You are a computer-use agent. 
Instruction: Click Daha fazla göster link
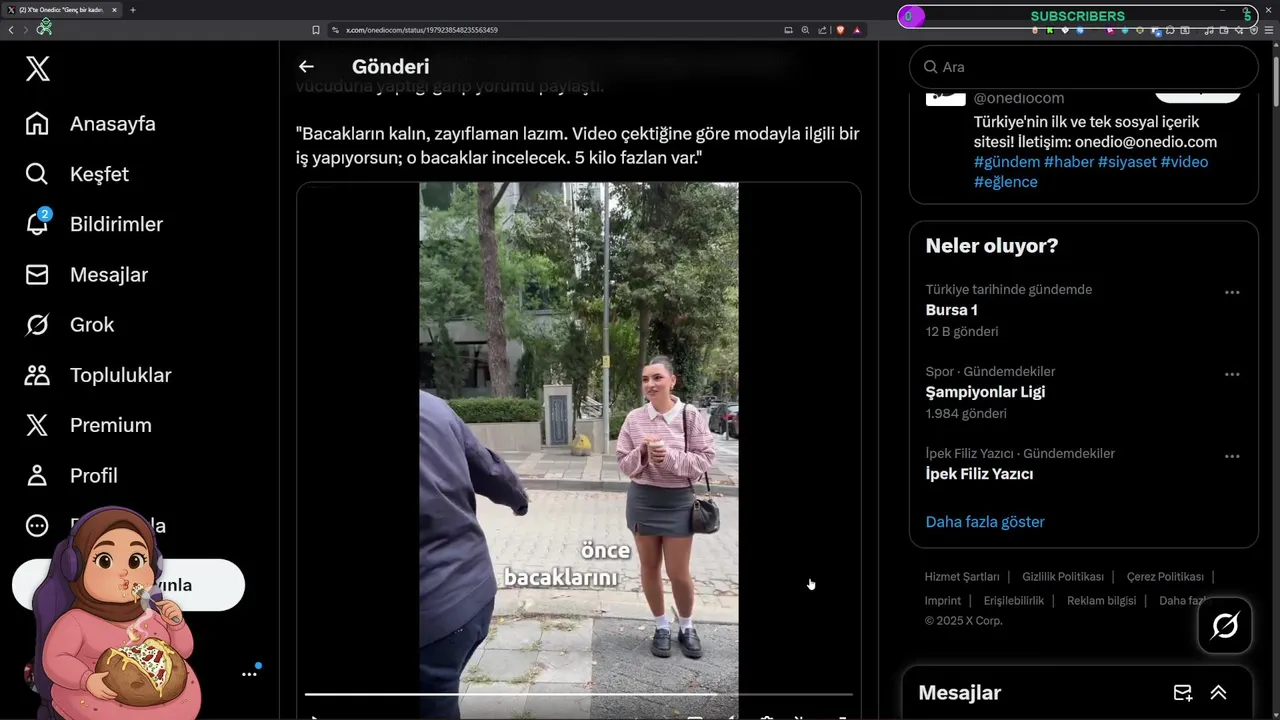tap(985, 522)
